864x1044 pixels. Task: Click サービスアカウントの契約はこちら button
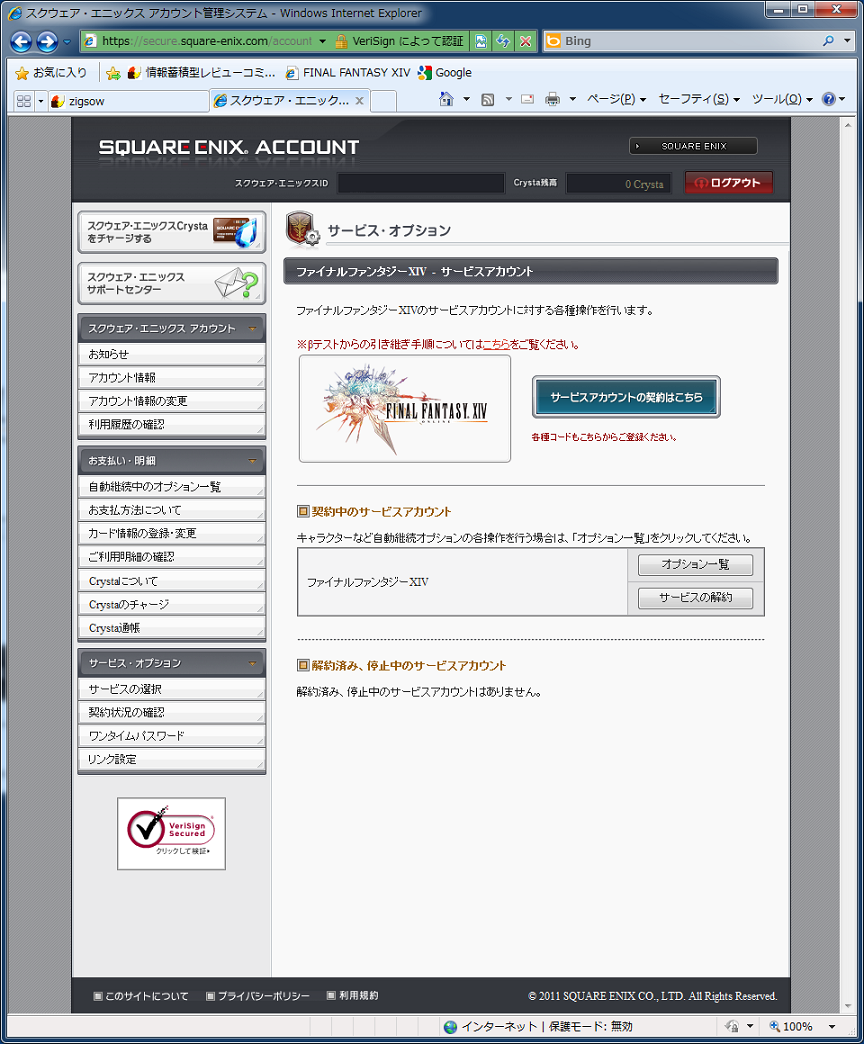(626, 397)
